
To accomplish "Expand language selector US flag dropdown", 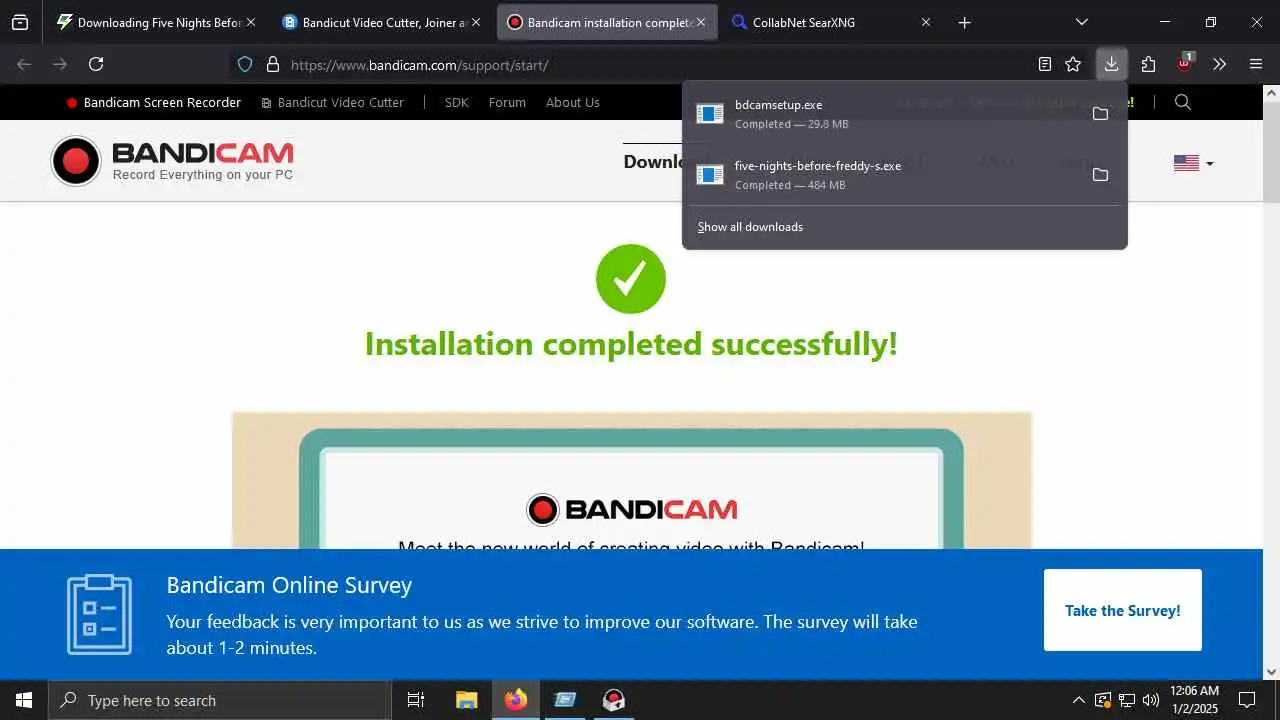I will click(1194, 163).
